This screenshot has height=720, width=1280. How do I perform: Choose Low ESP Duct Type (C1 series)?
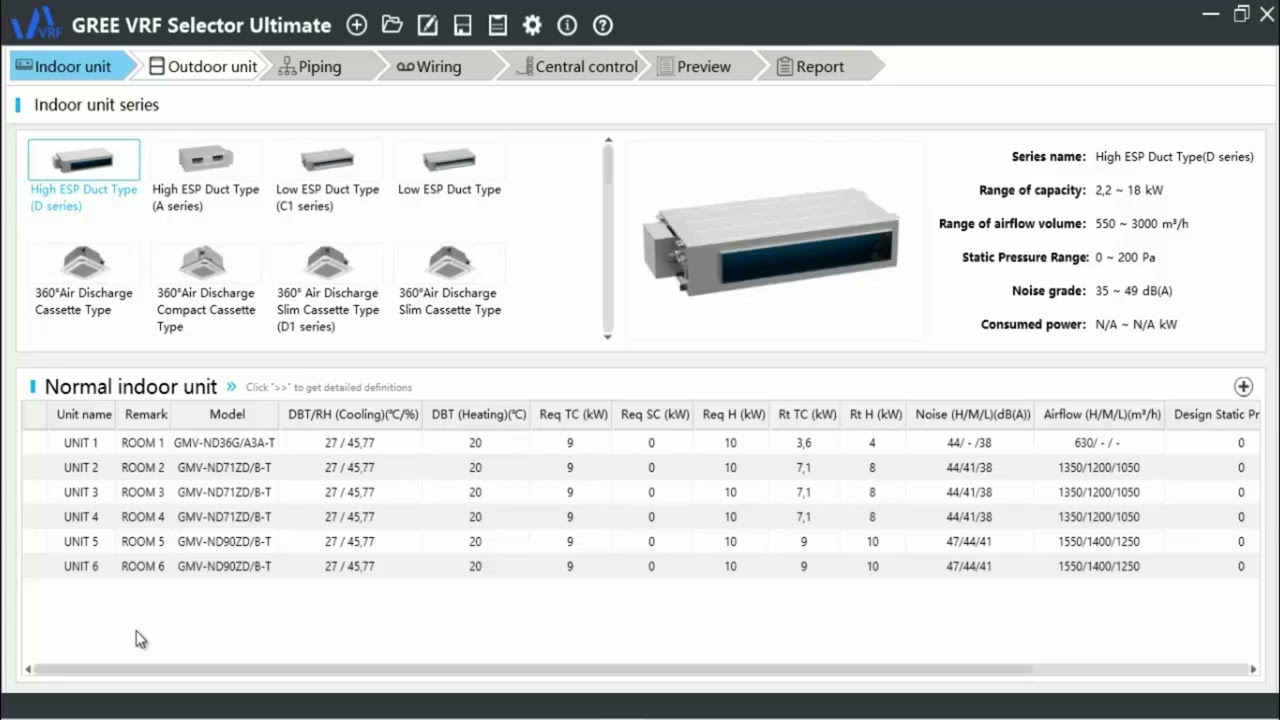tap(328, 177)
